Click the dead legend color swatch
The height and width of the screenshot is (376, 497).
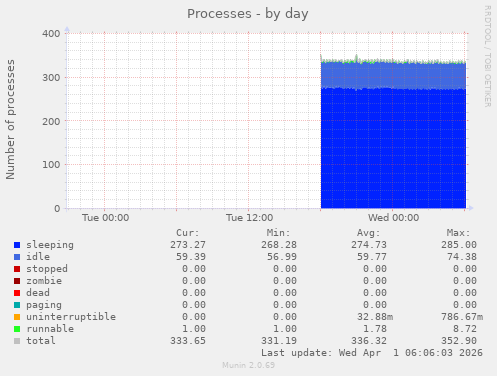(17, 293)
